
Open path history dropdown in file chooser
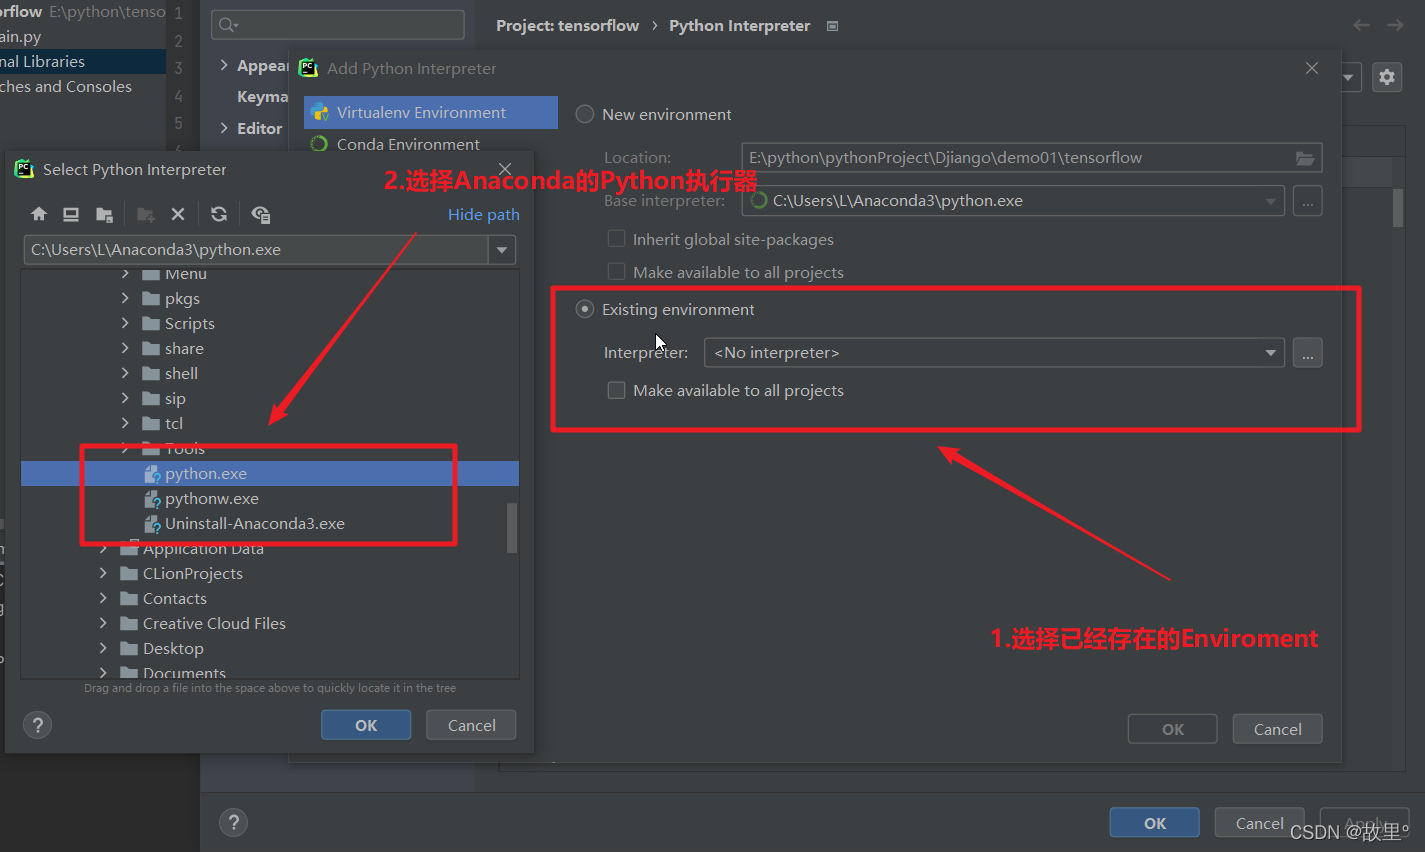pos(502,250)
